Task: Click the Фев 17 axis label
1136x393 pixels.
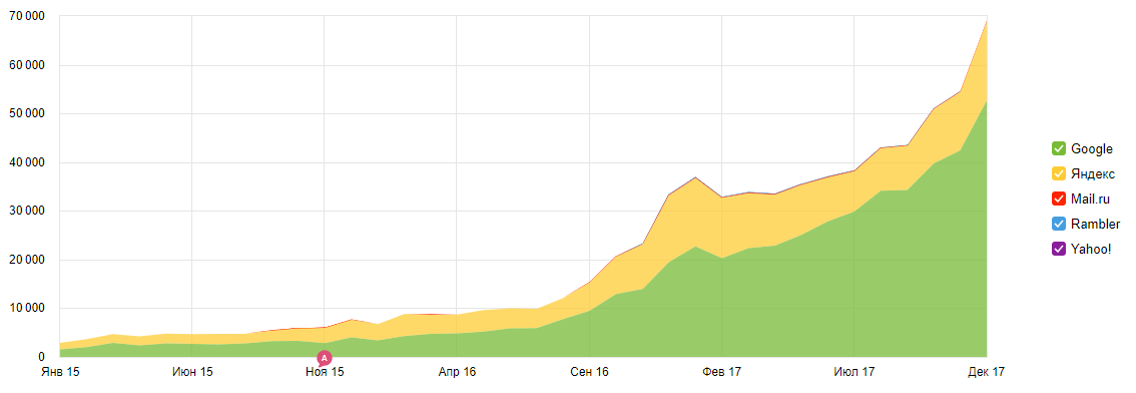Action: pos(722,372)
